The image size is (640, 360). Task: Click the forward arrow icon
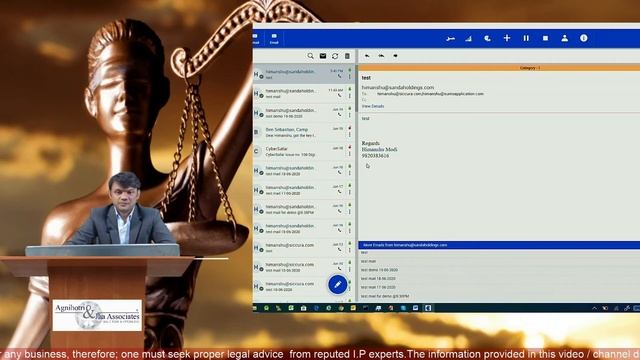(395, 56)
